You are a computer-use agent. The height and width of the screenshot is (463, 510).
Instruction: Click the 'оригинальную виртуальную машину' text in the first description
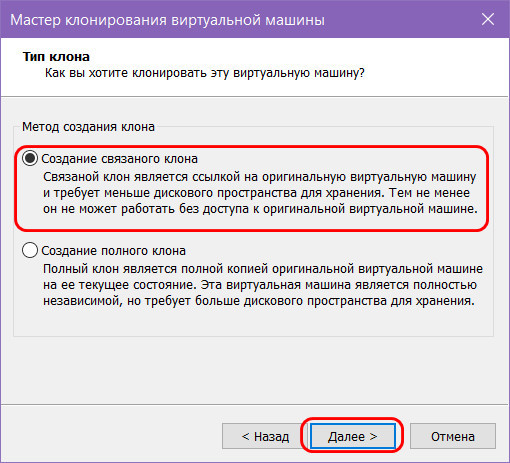point(369,177)
